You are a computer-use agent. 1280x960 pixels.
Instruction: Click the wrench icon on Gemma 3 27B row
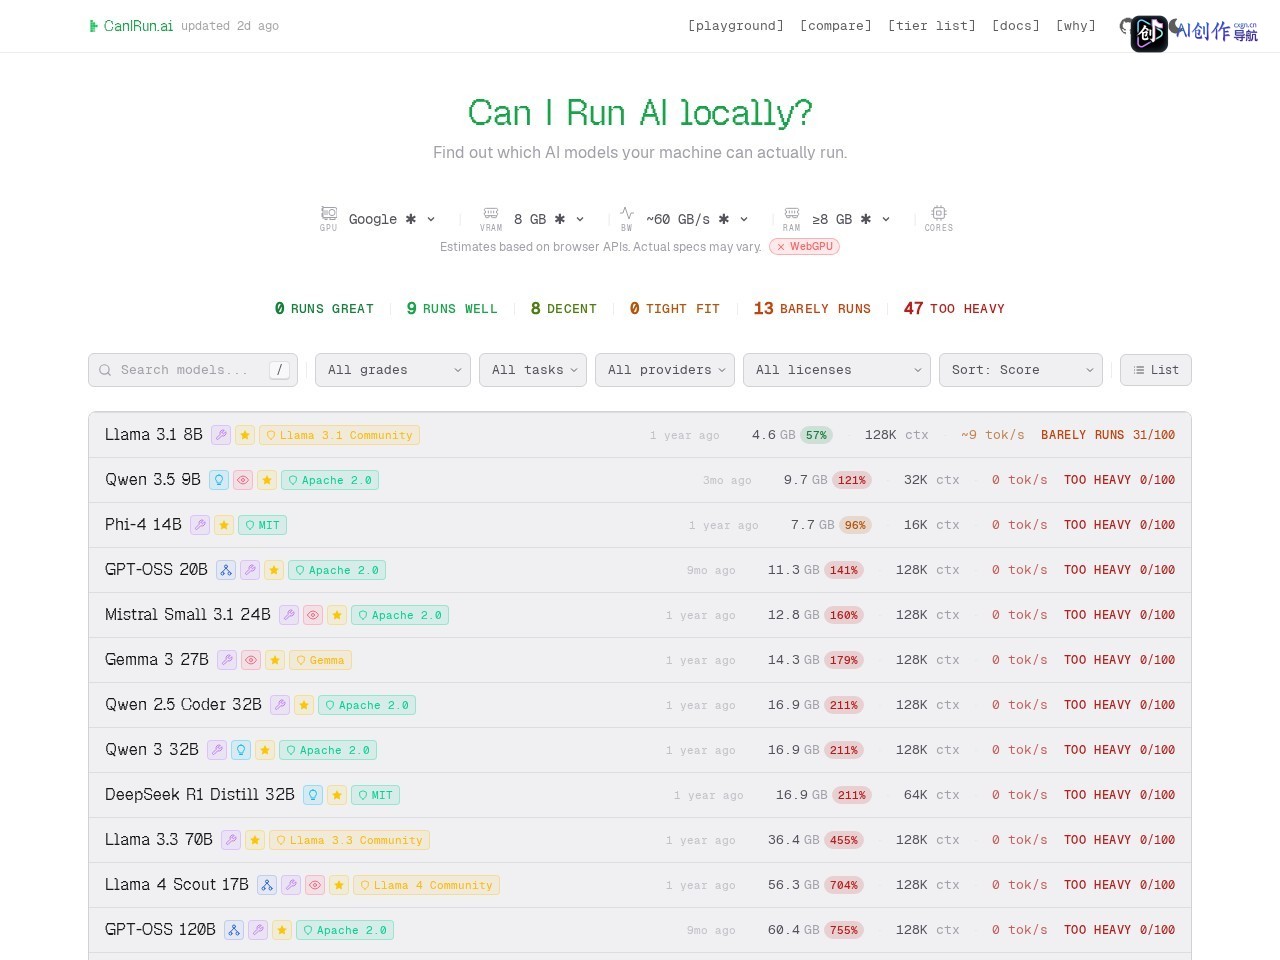(227, 660)
